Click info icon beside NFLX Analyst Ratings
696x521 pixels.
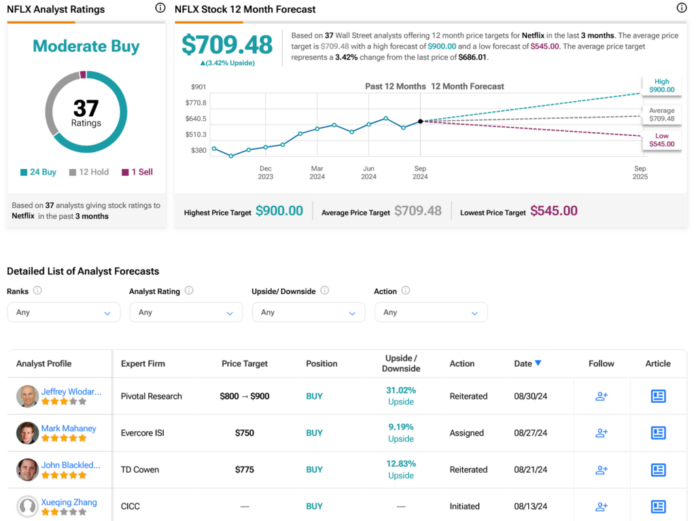point(160,8)
